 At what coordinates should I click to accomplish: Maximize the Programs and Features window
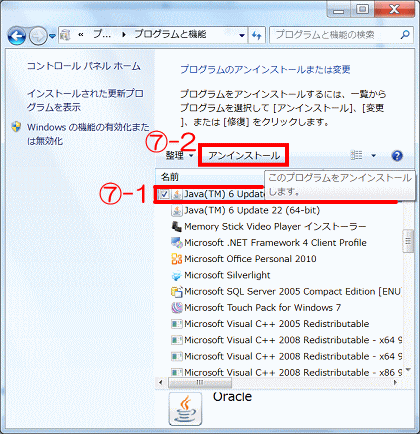362,9
